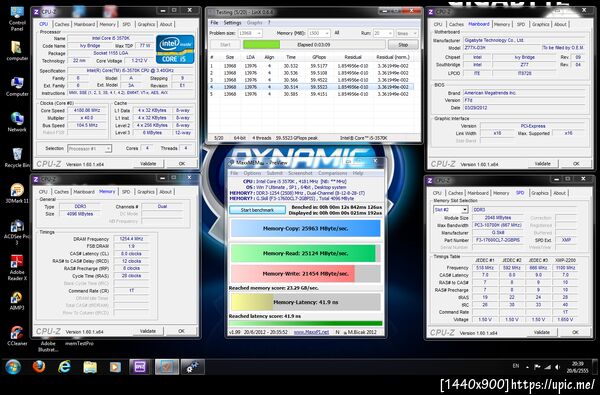Launch ACDSee Pro 3 desktop shortcut
600x395 pixels.
[x=17, y=232]
